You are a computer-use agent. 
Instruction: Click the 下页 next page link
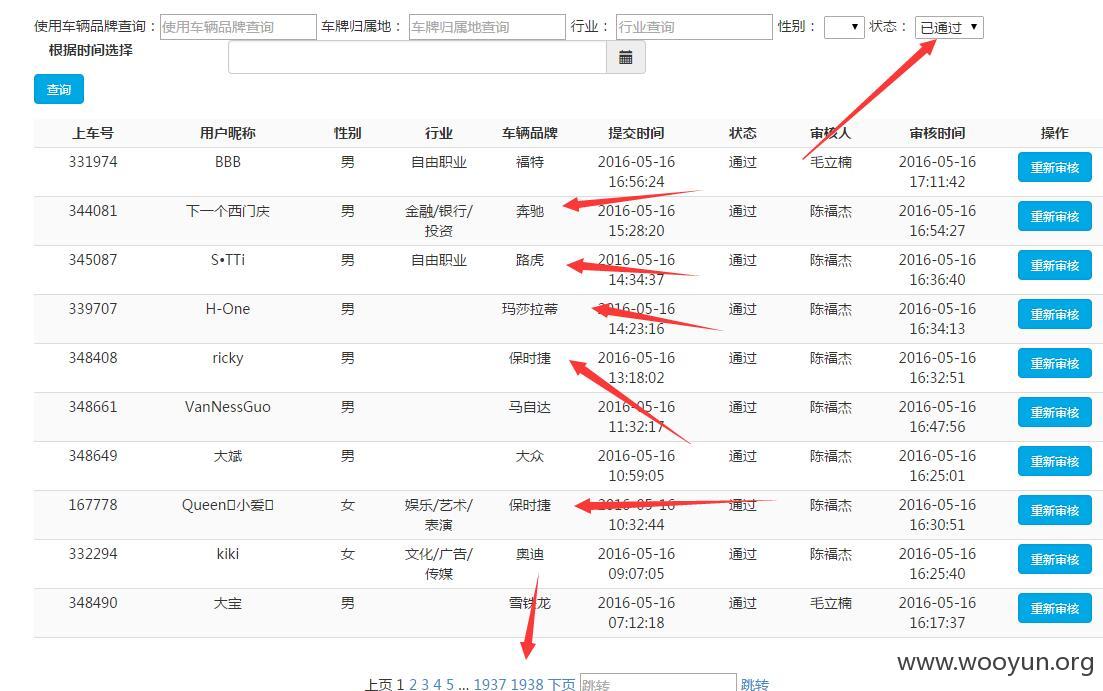pos(561,684)
